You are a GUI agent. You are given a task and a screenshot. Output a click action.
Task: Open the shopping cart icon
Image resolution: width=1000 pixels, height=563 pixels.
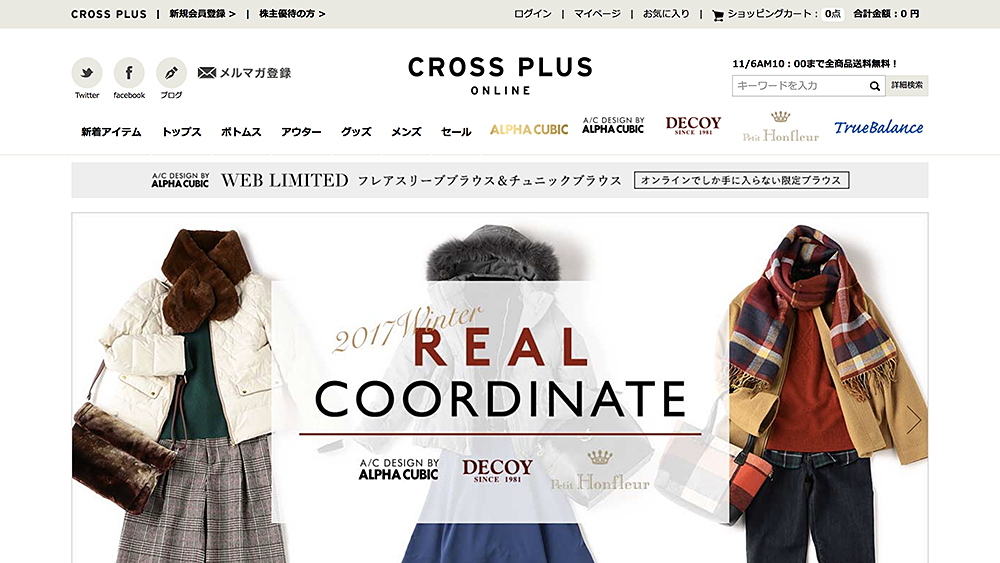point(717,15)
